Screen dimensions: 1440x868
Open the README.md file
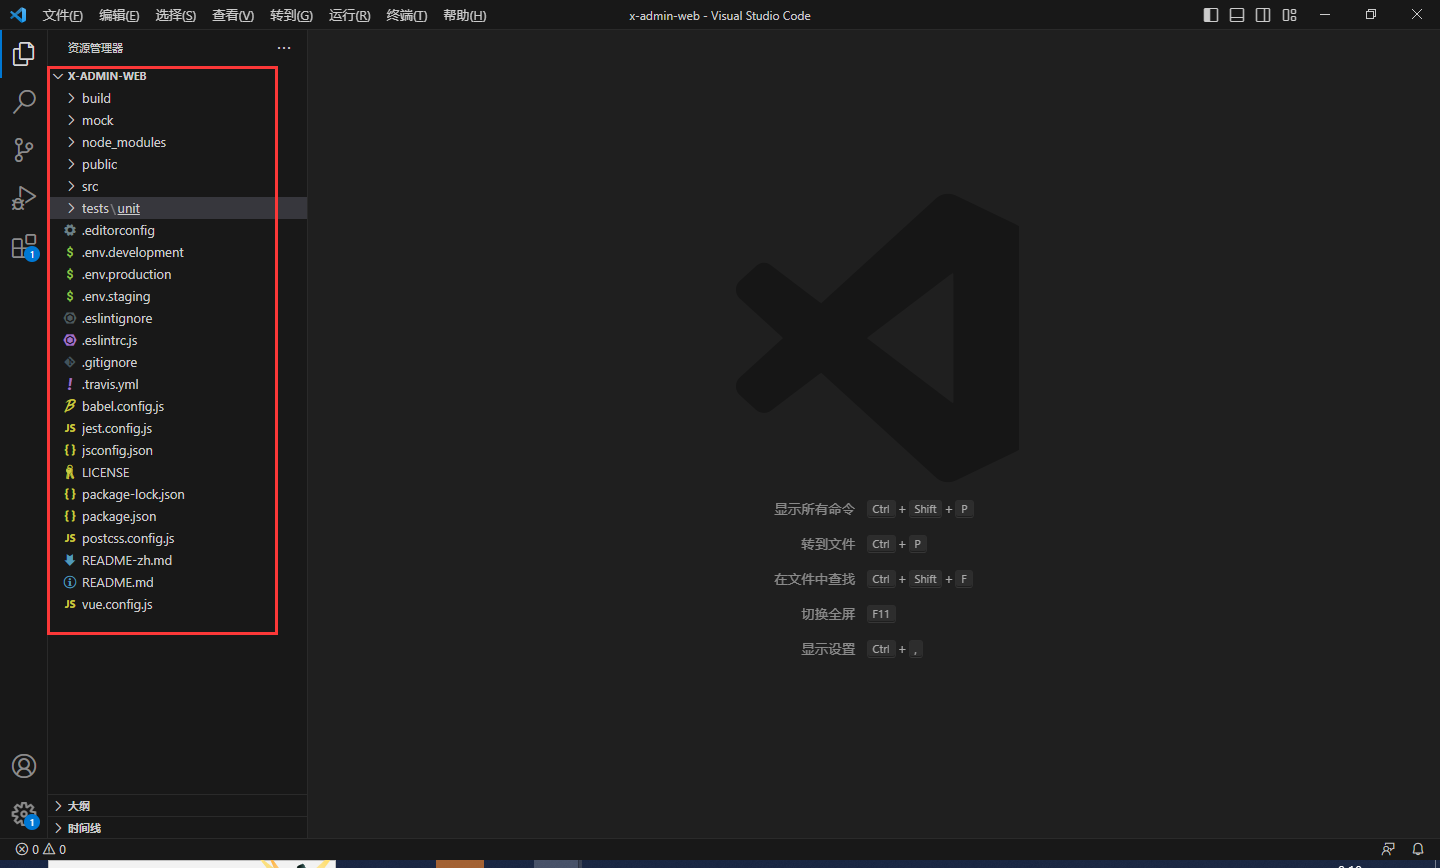(x=178, y=582)
